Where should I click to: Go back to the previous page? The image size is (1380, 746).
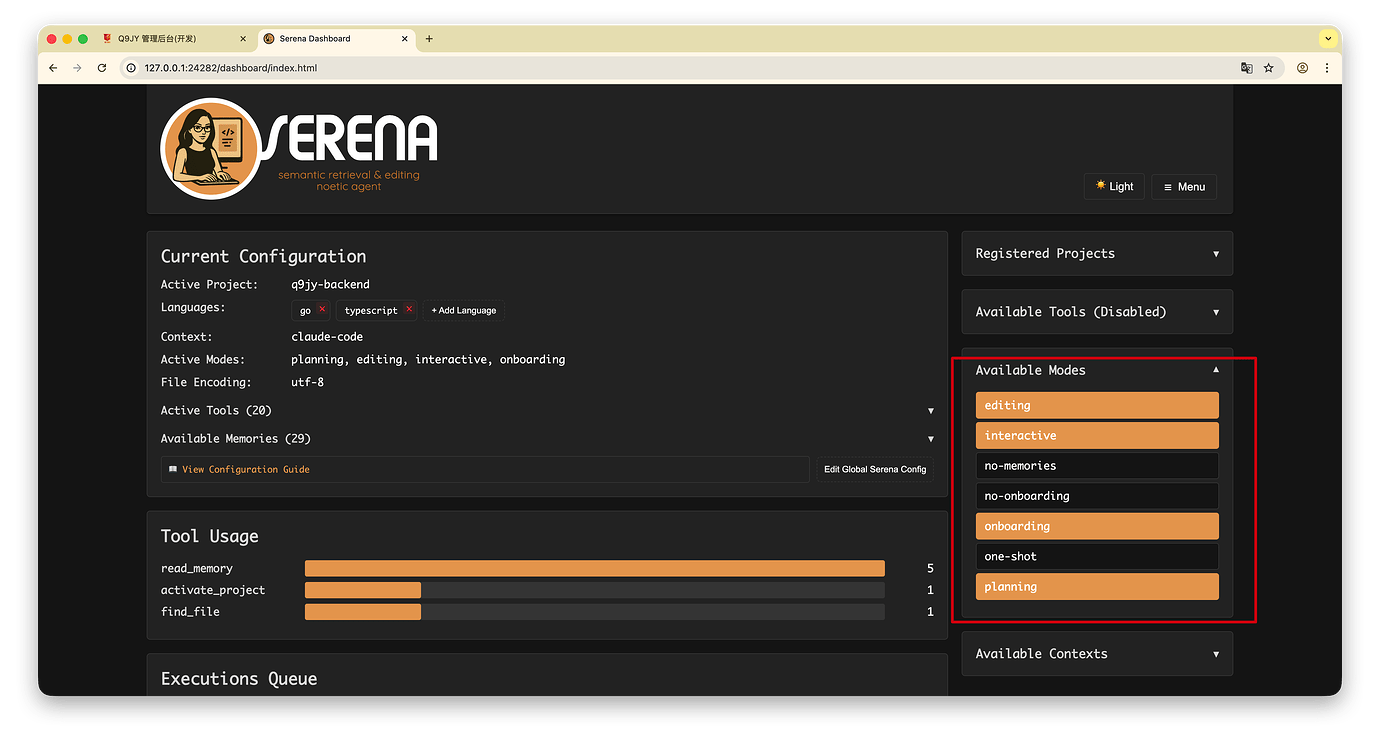pyautogui.click(x=53, y=68)
